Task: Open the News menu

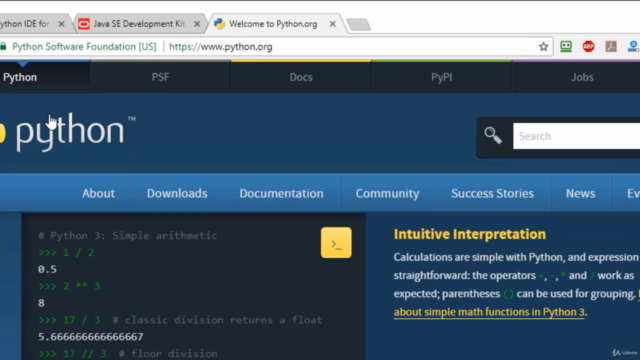Action: coord(580,193)
